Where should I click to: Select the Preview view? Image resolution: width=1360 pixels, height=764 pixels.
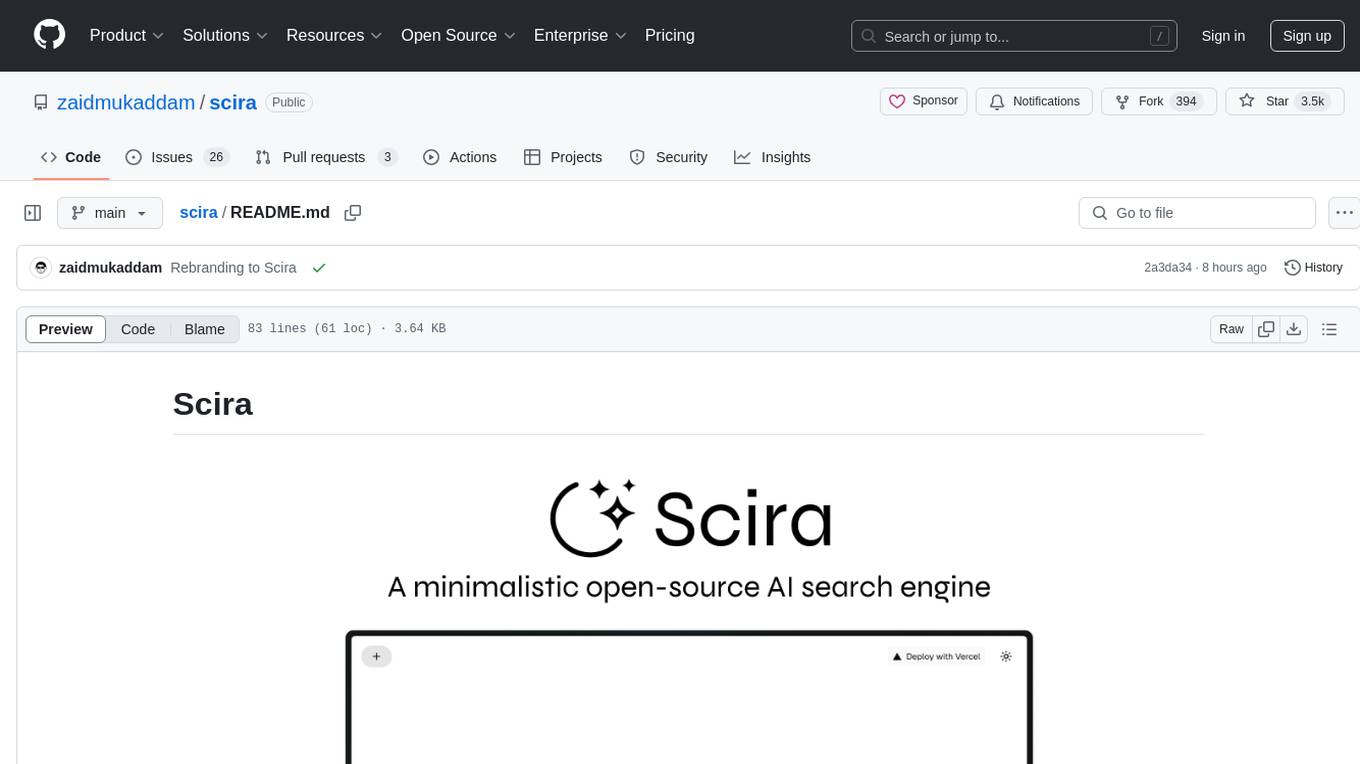click(66, 329)
